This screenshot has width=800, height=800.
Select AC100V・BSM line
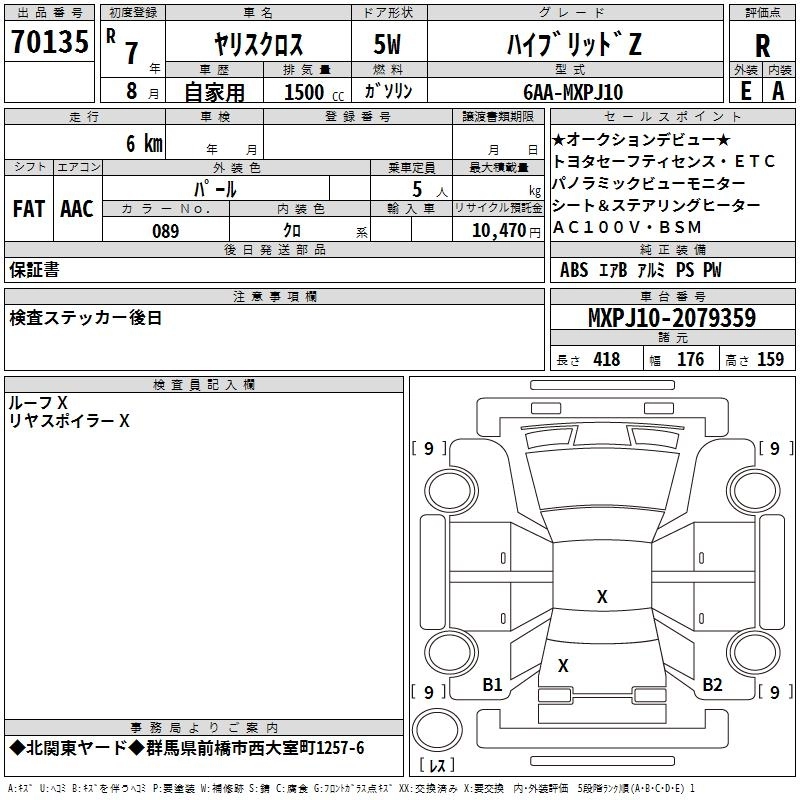[x=627, y=227]
